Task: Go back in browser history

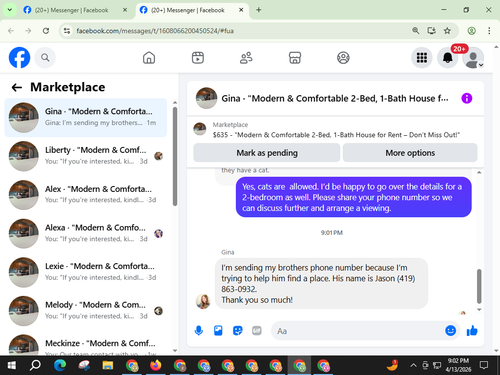Action: 11,31
